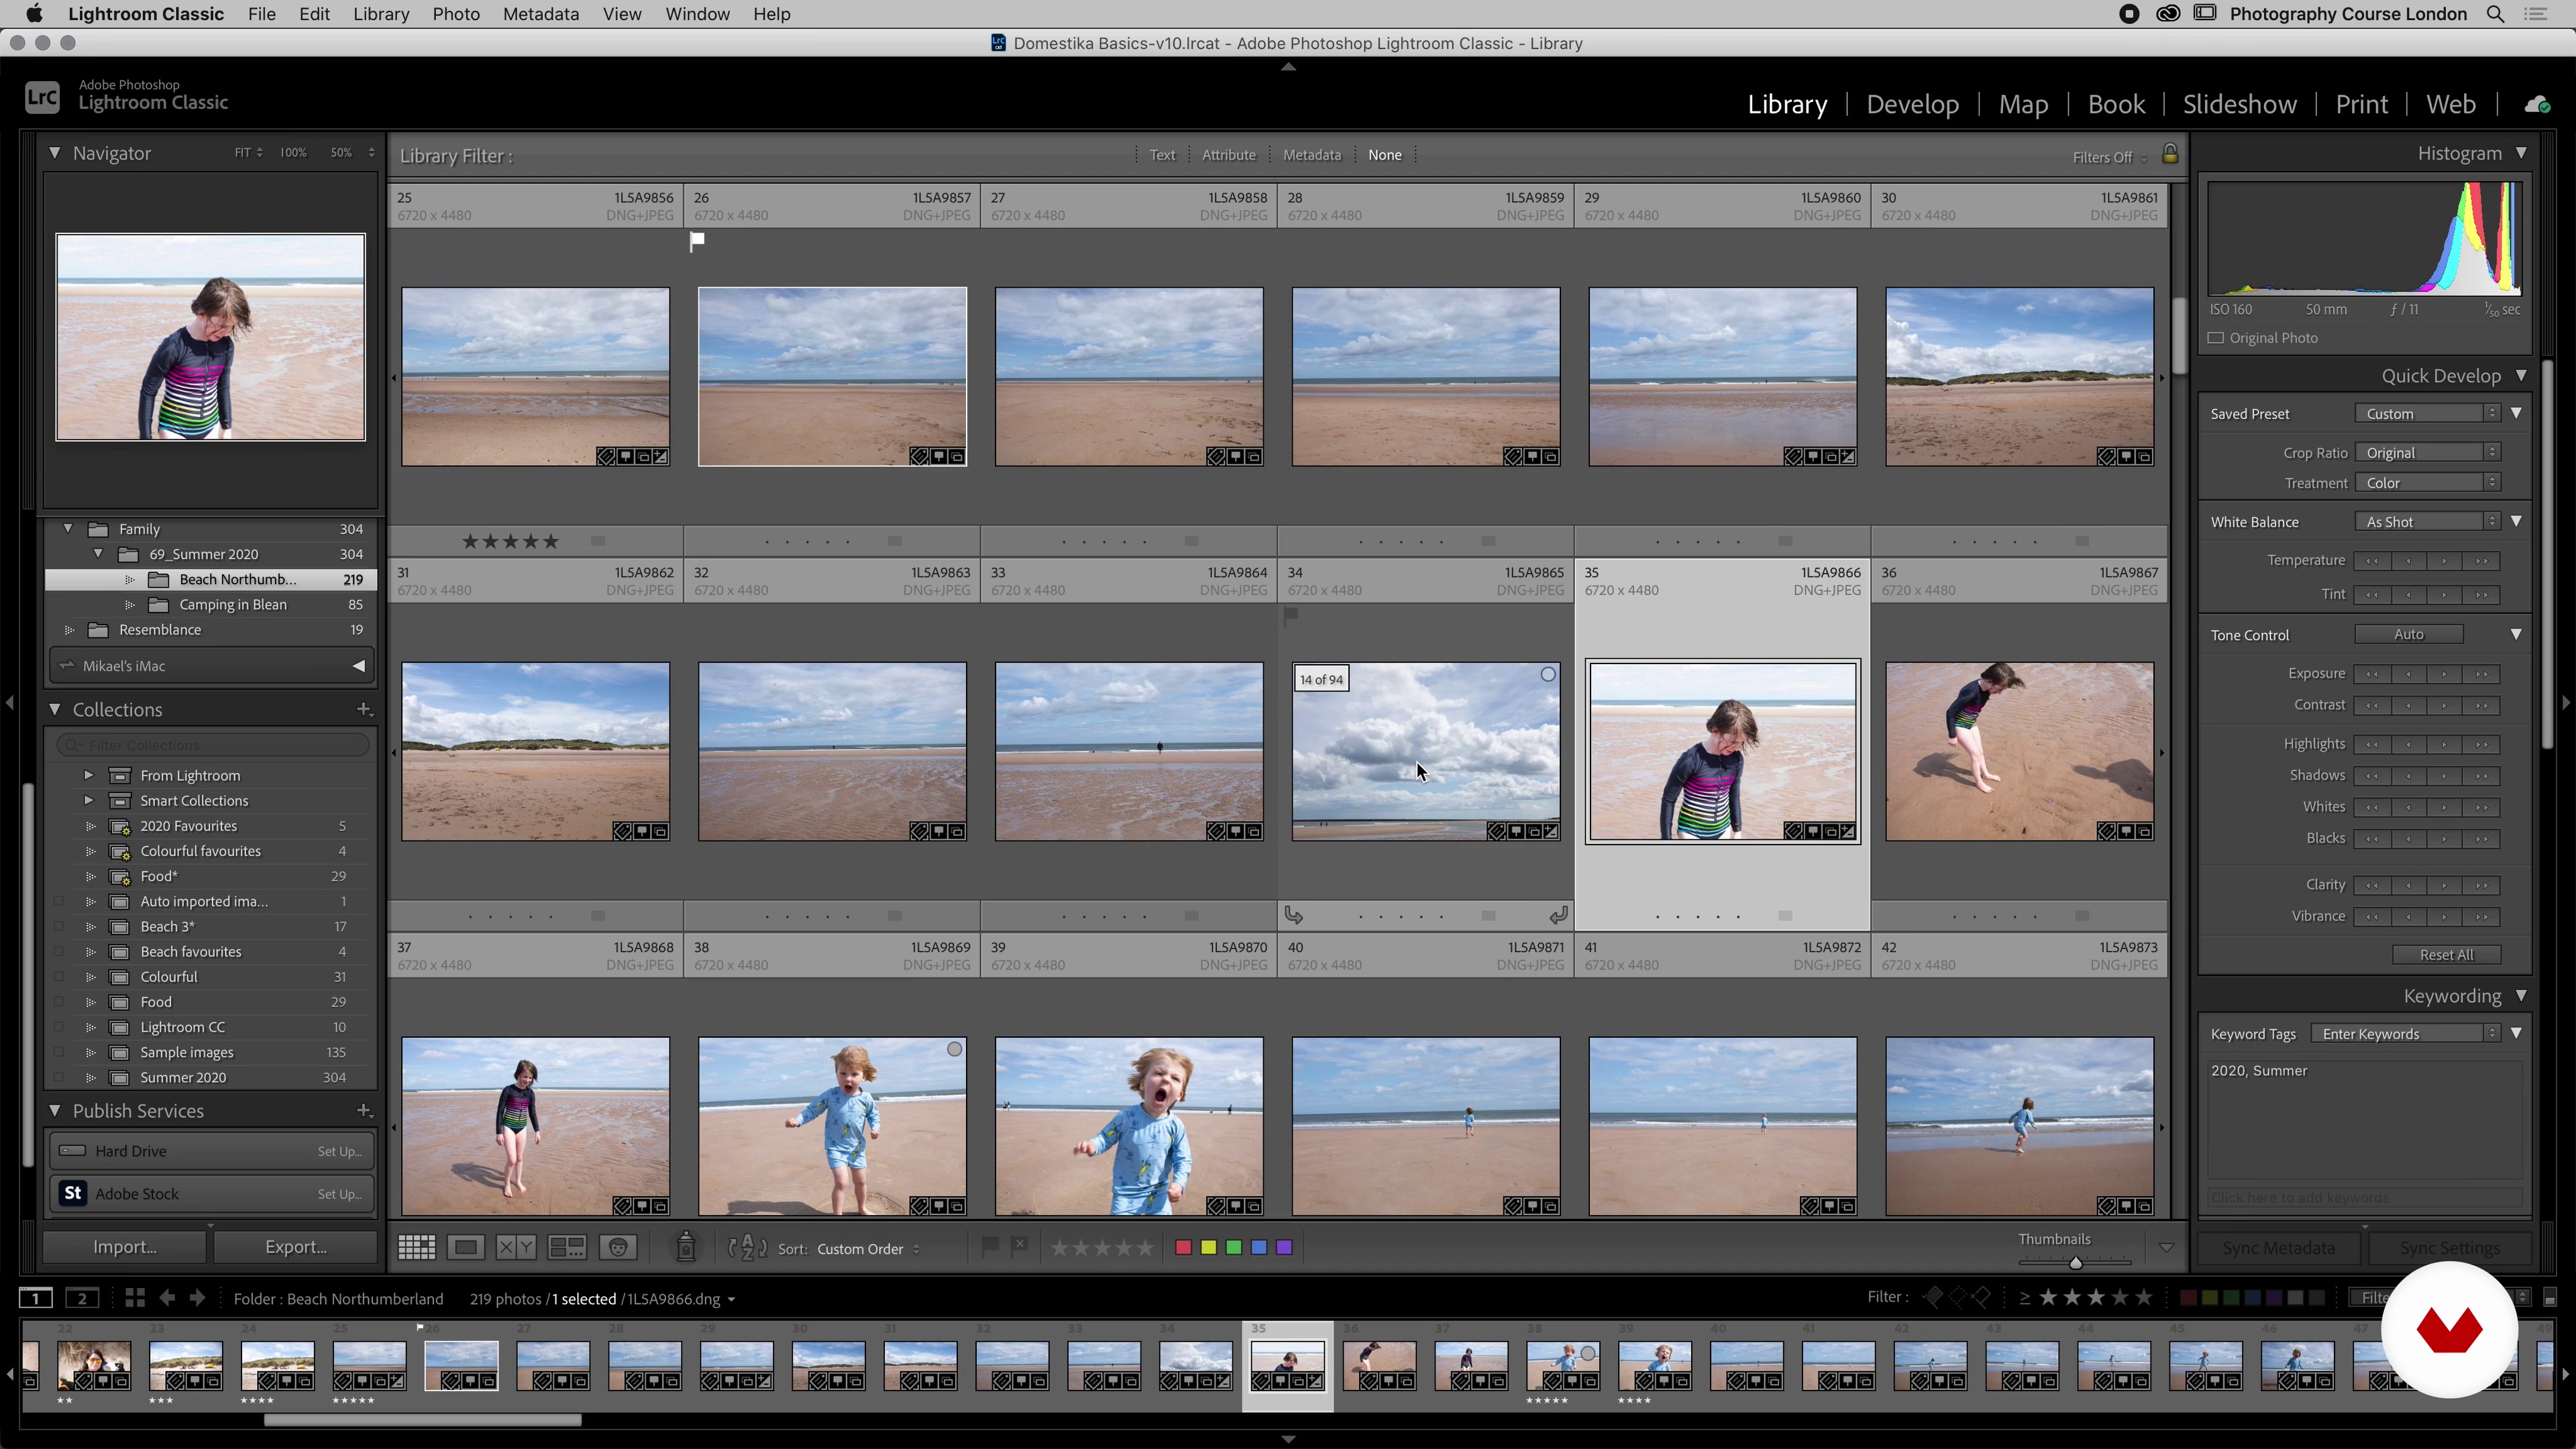The image size is (2576, 1449).
Task: Add new publish service with plus icon
Action: [365, 1110]
